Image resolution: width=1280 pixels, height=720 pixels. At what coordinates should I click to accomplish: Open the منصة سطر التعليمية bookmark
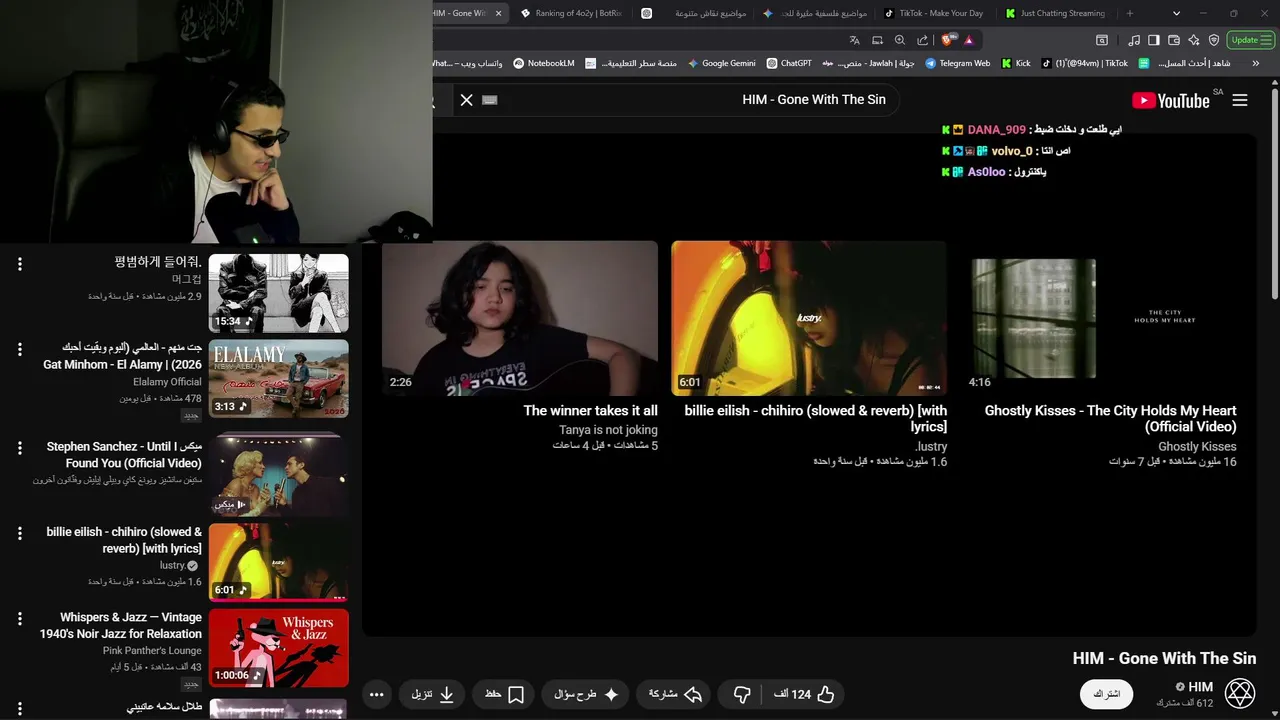[x=632, y=63]
